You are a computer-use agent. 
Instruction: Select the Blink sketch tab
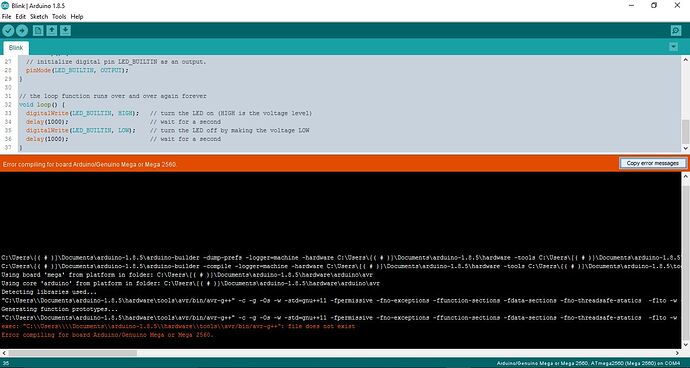pos(16,48)
